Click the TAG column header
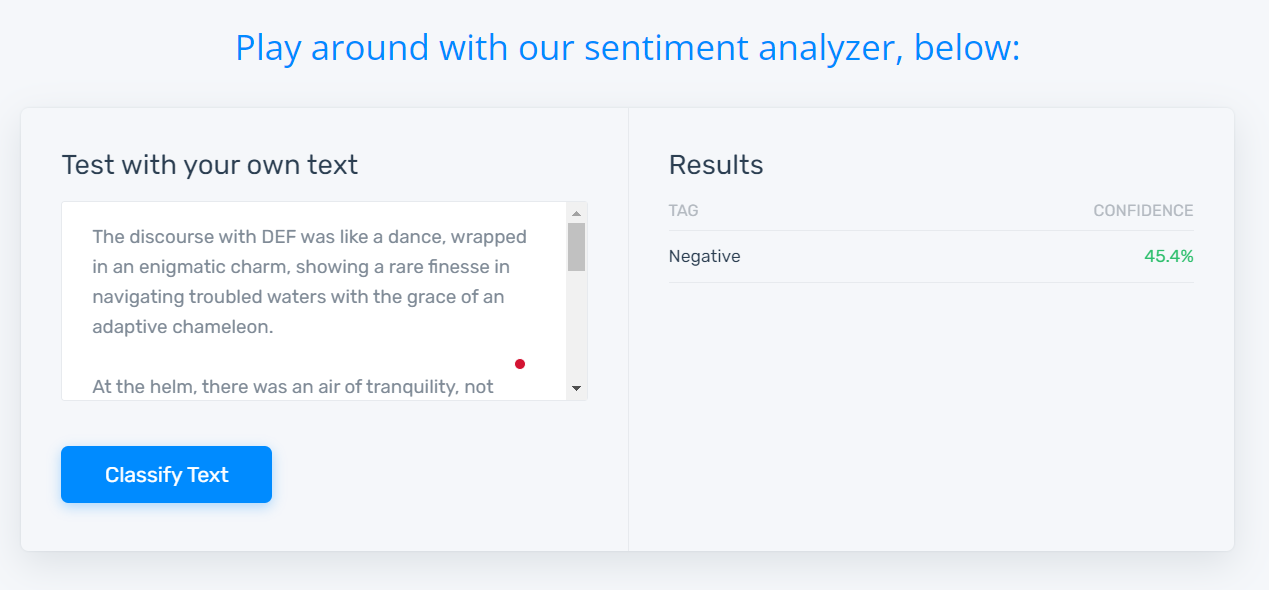The image size is (1269, 590). pos(683,210)
